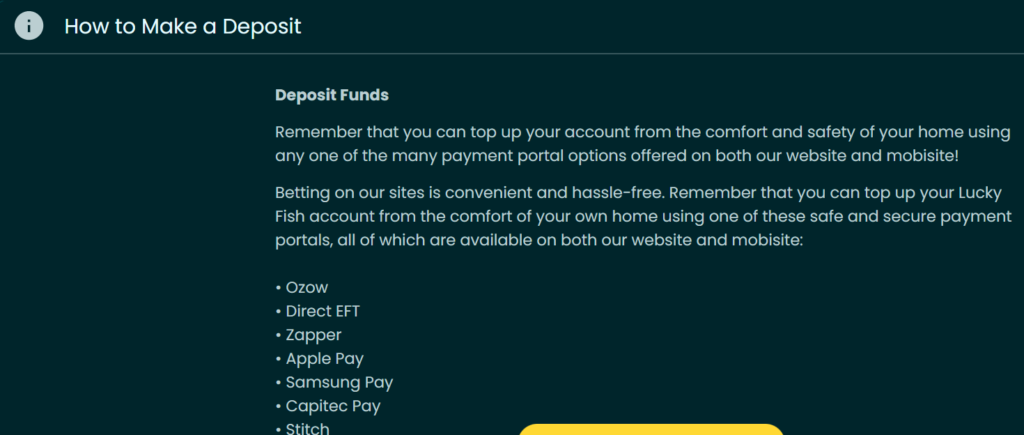Select the Deposit Funds heading
The image size is (1024, 435).
332,95
